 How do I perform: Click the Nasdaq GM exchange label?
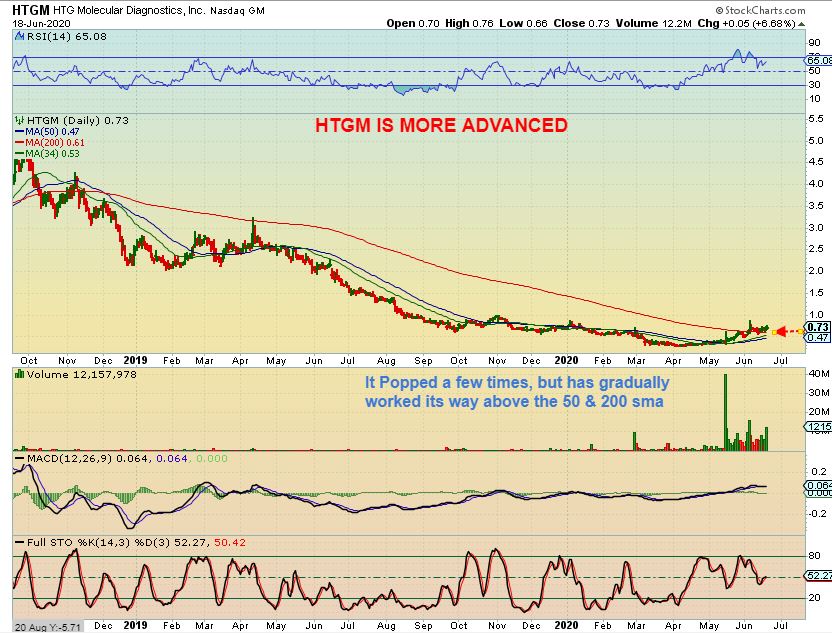[237, 11]
